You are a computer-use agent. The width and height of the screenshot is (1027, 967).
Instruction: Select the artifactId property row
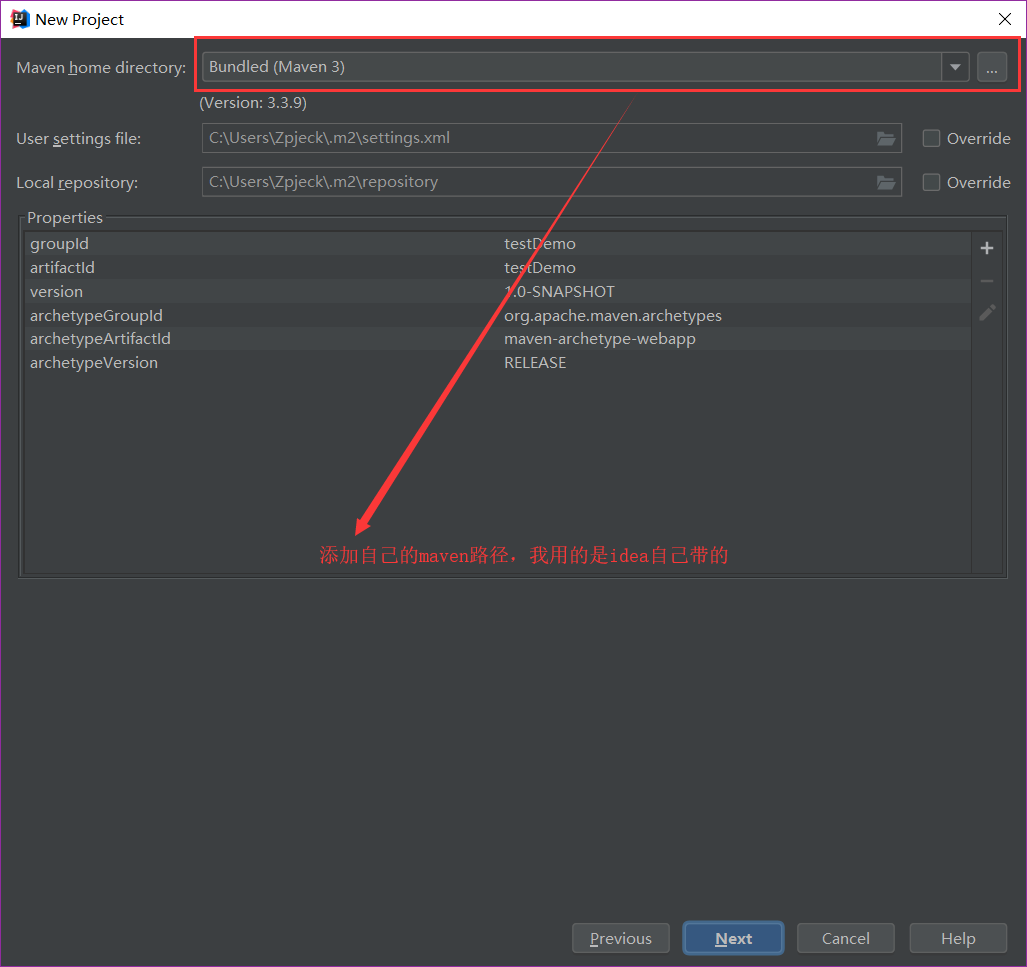tap(498, 267)
